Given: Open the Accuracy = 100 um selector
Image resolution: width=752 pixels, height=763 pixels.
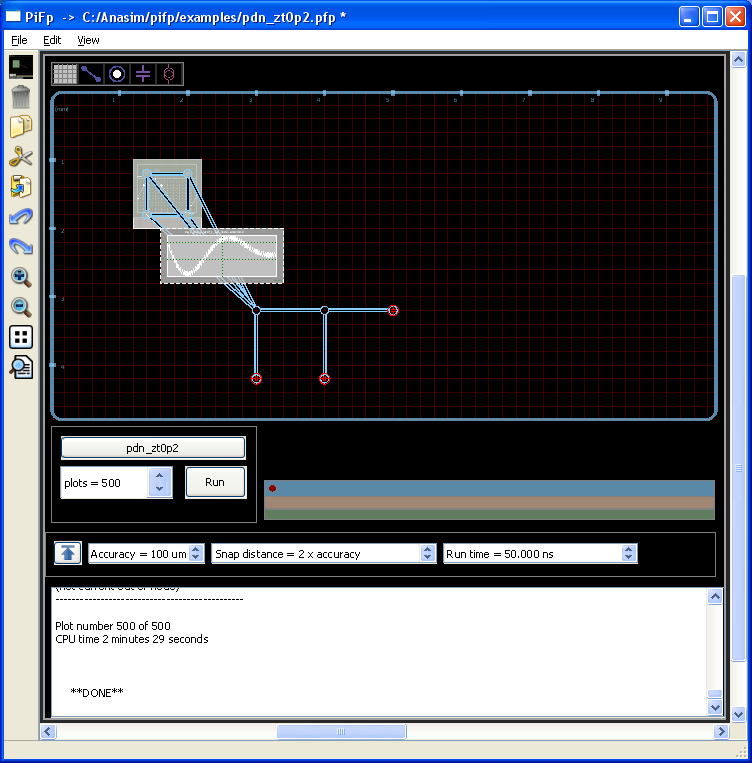Looking at the screenshot, I should pyautogui.click(x=146, y=554).
